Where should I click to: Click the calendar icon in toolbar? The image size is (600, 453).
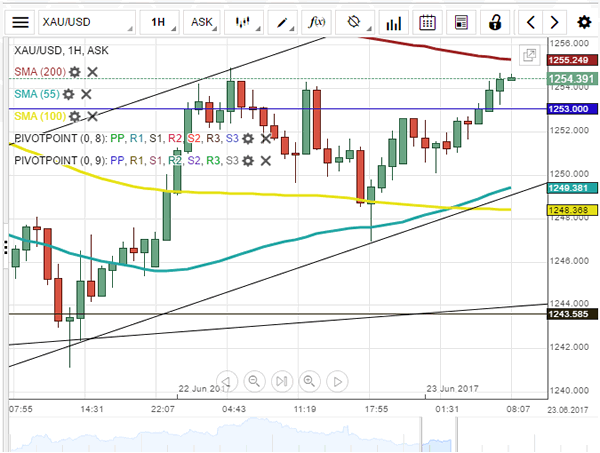[427, 21]
